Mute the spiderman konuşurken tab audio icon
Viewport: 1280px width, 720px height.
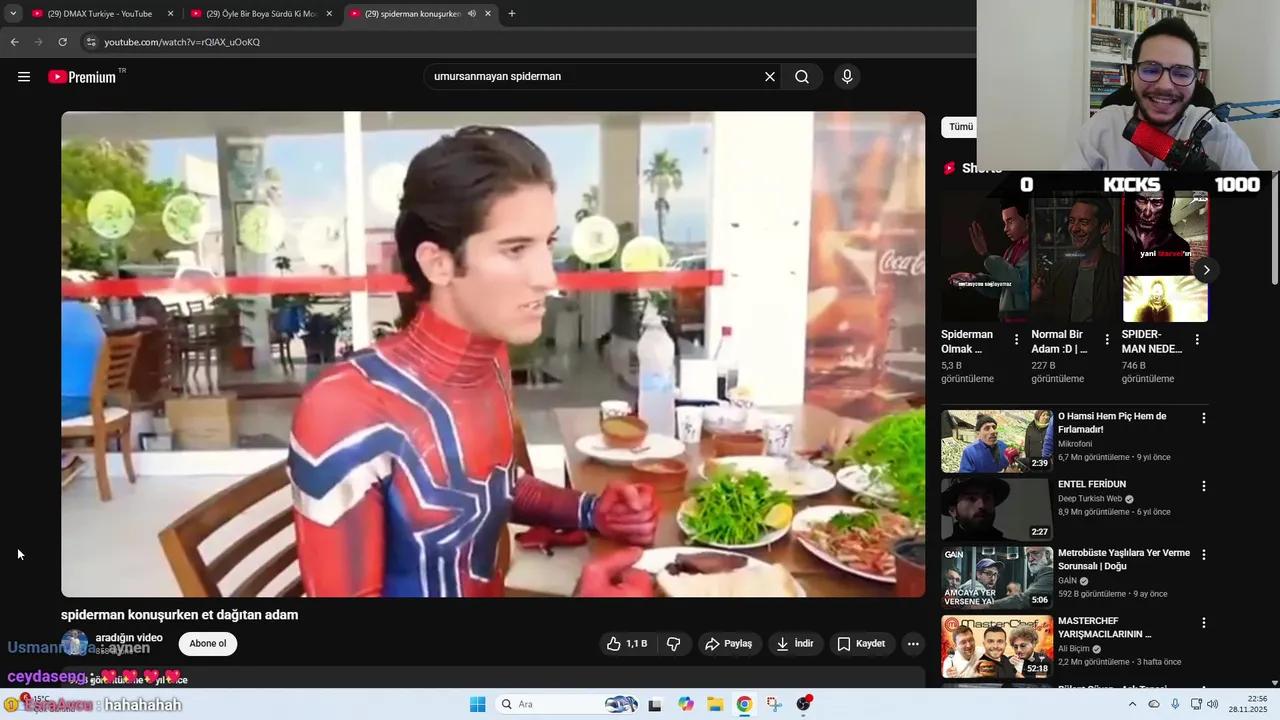pyautogui.click(x=472, y=14)
